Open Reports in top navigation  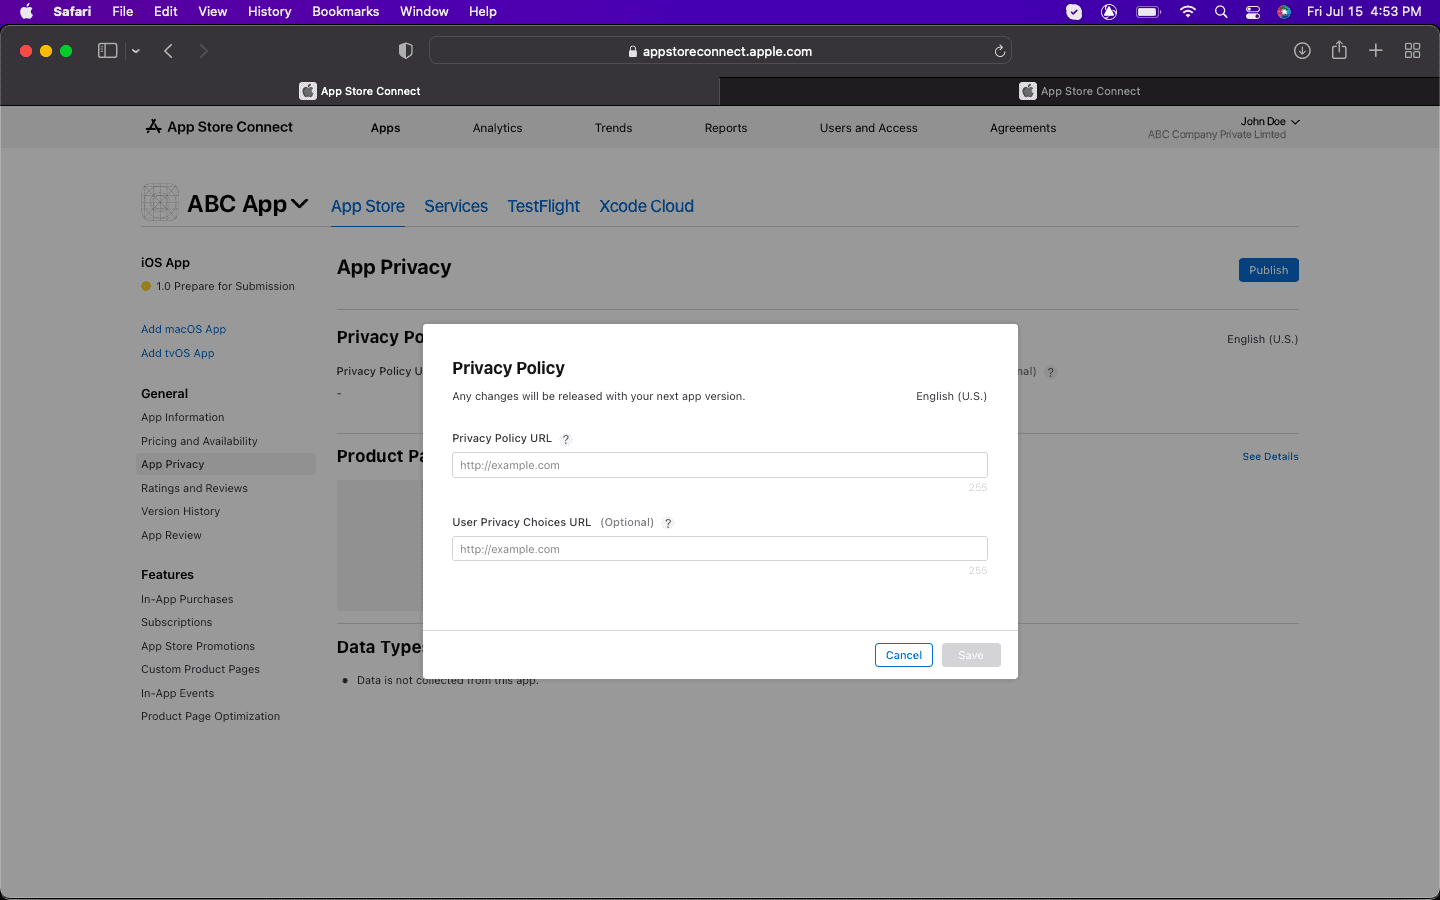tap(726, 128)
